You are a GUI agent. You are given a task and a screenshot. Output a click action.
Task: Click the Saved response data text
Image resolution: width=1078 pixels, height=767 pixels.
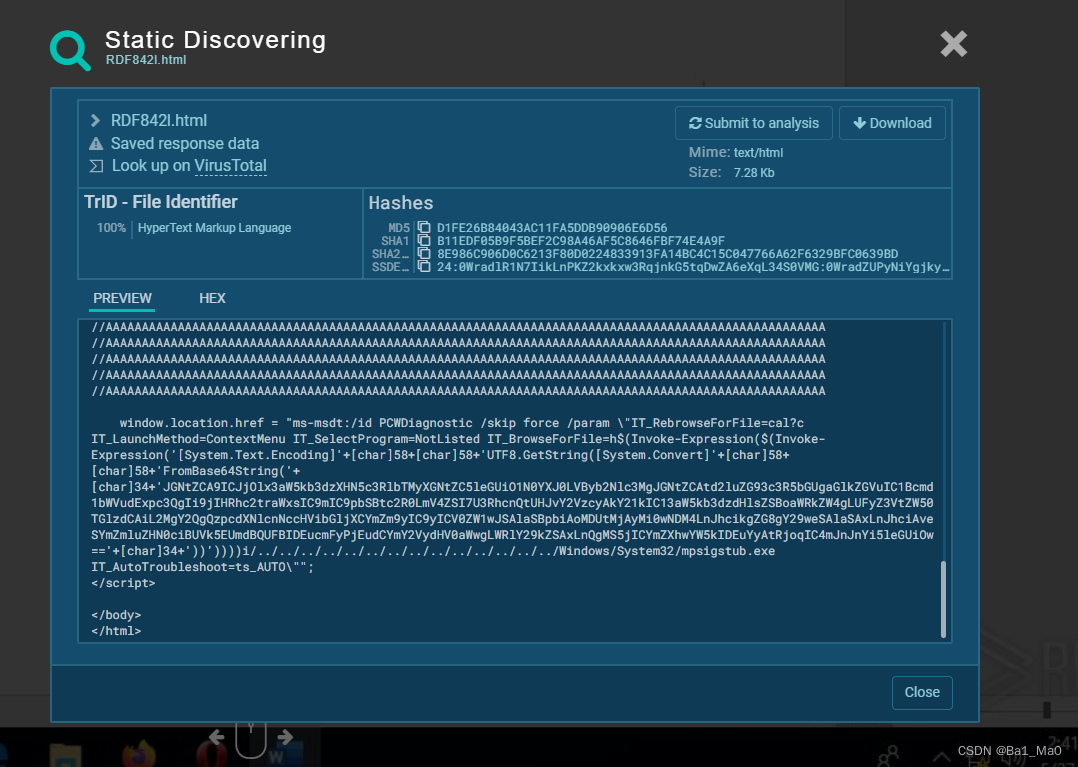point(185,144)
